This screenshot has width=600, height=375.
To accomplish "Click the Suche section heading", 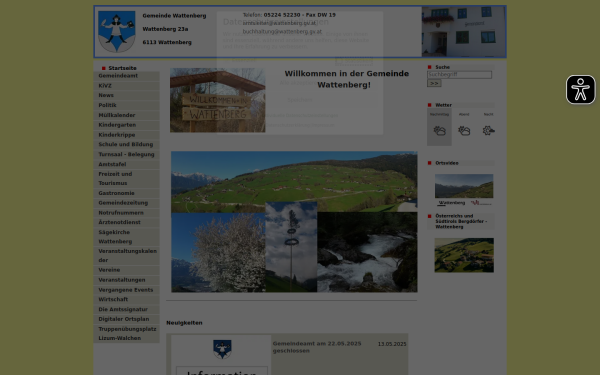I will 442,67.
